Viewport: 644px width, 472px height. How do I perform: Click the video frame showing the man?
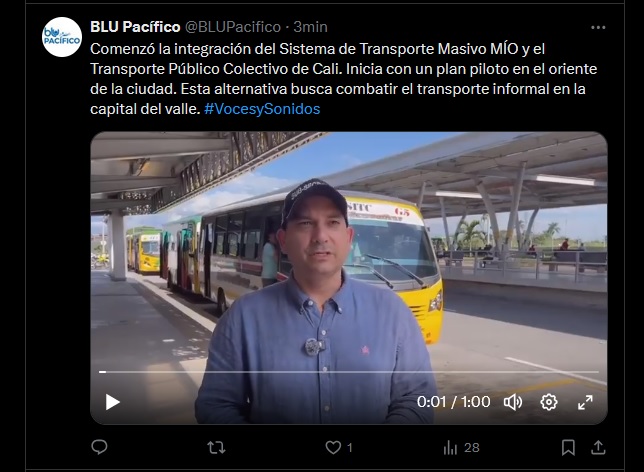coord(349,278)
